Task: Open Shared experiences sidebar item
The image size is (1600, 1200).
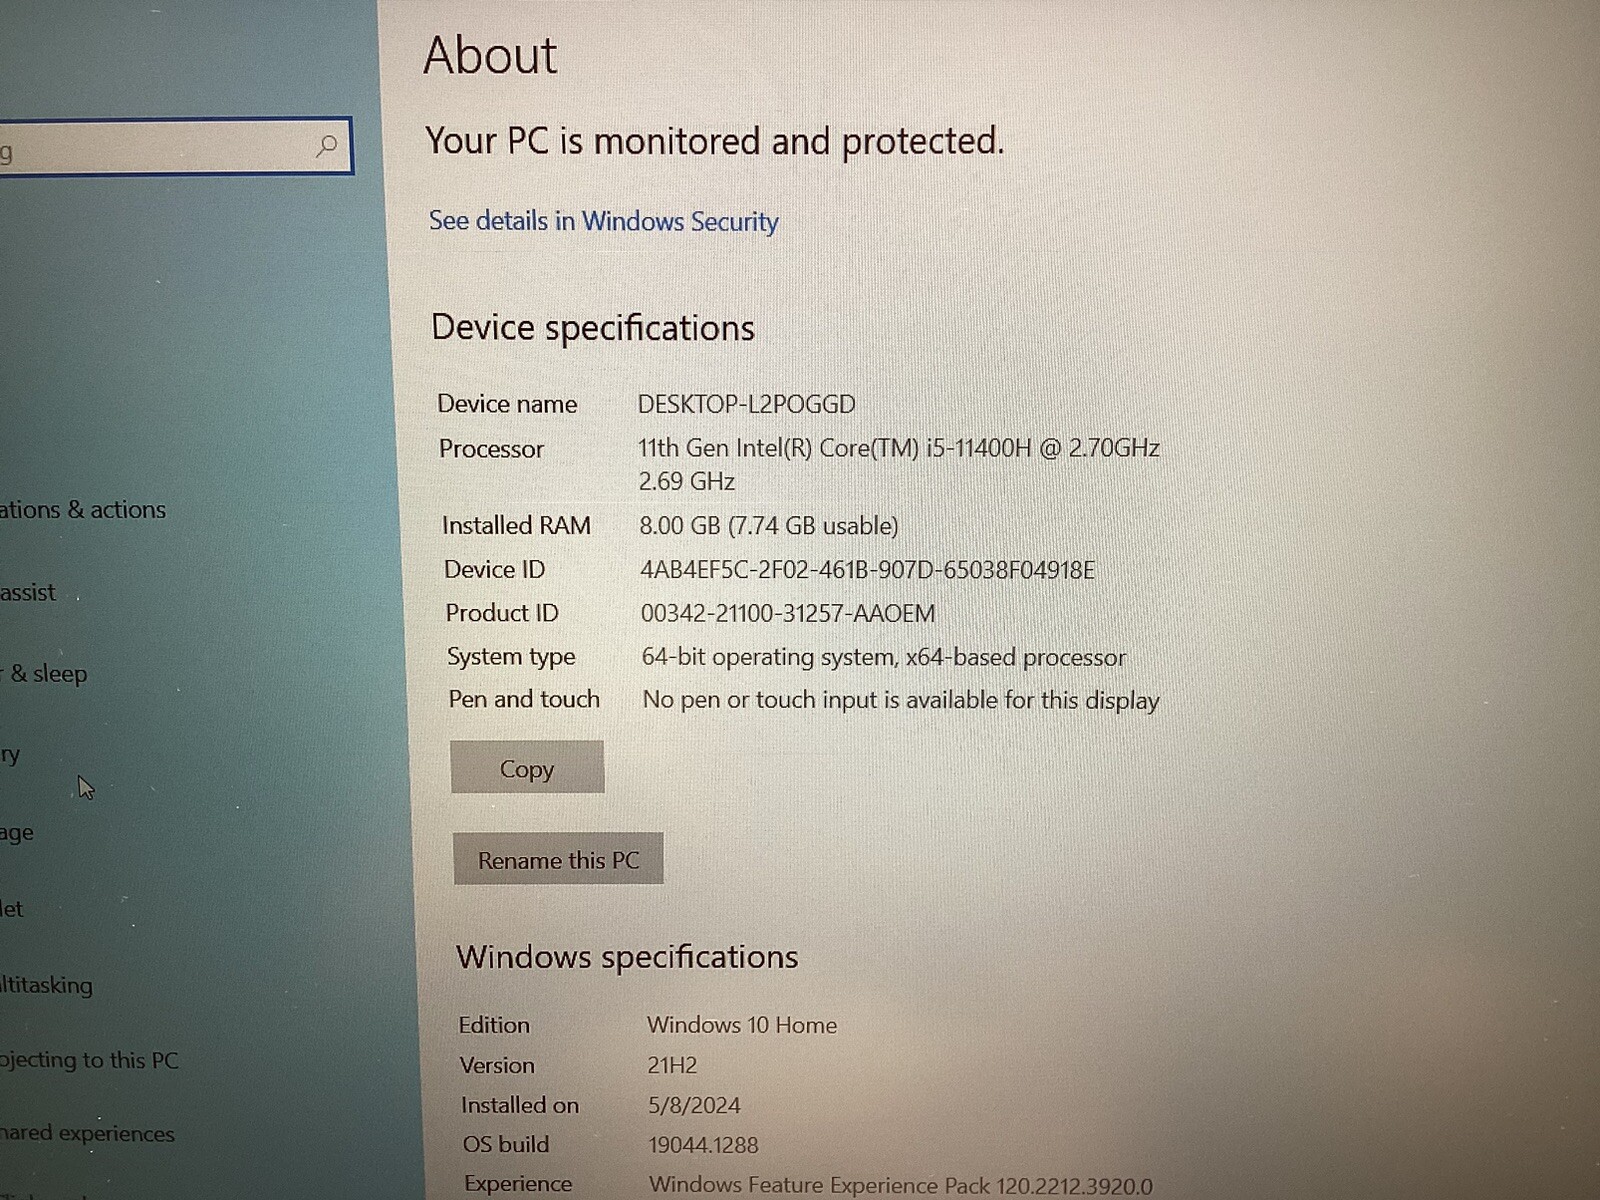Action: 87,1133
